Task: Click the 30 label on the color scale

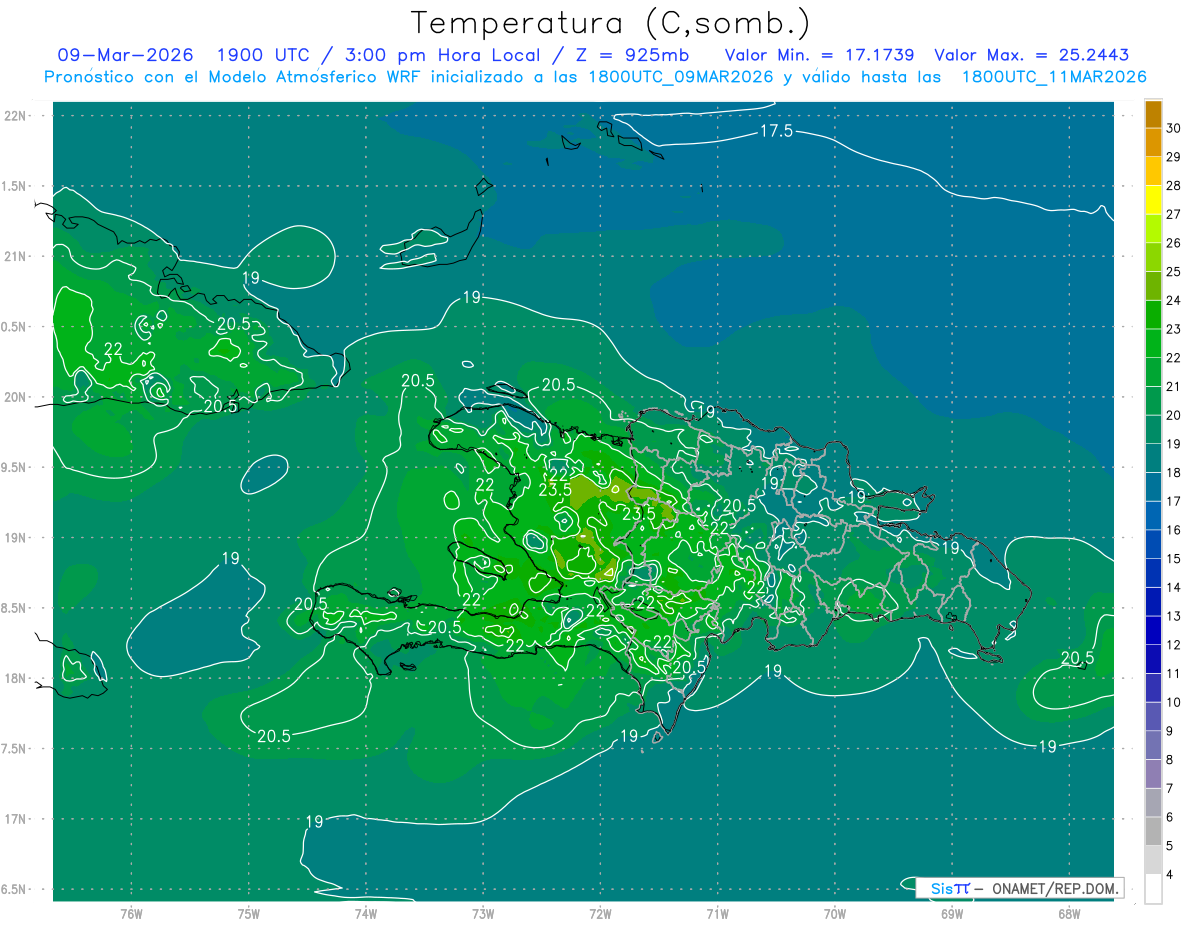Action: [1174, 128]
